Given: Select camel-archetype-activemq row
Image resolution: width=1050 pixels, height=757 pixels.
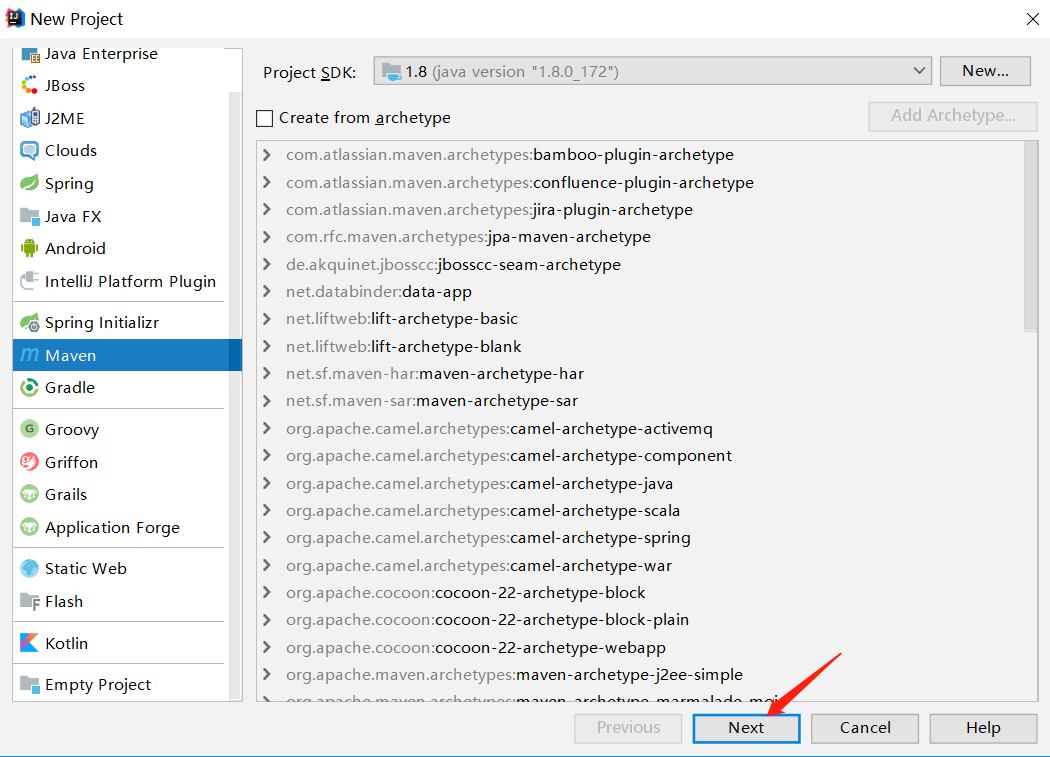Looking at the screenshot, I should point(640,429).
